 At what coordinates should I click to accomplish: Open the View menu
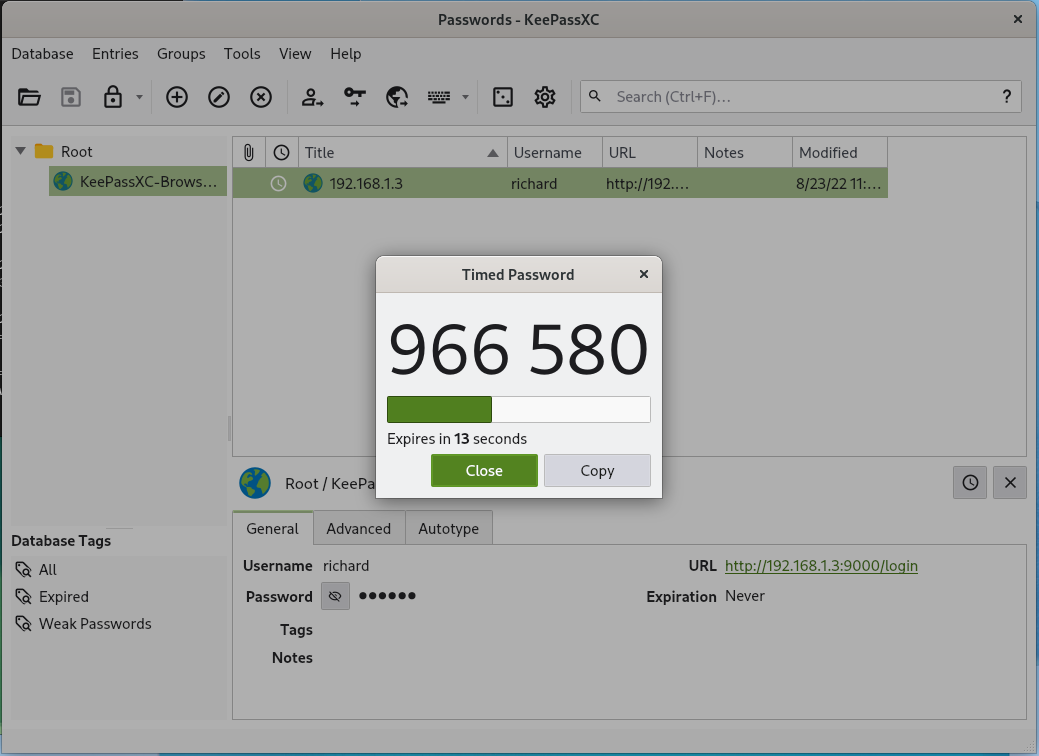tap(295, 54)
